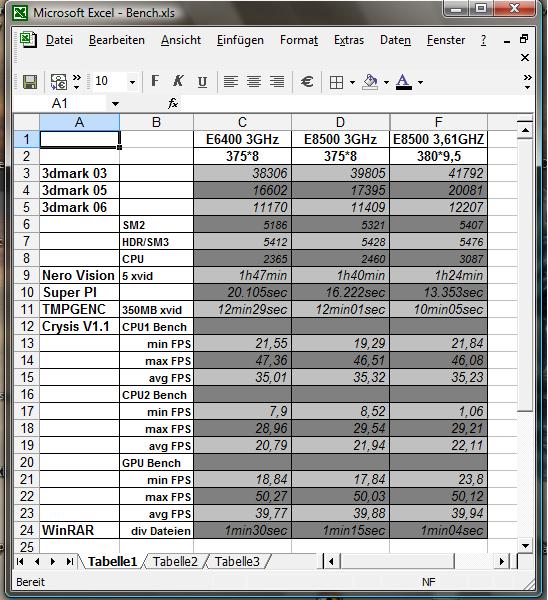
Task: Open the font size dropdown
Action: pos(132,82)
